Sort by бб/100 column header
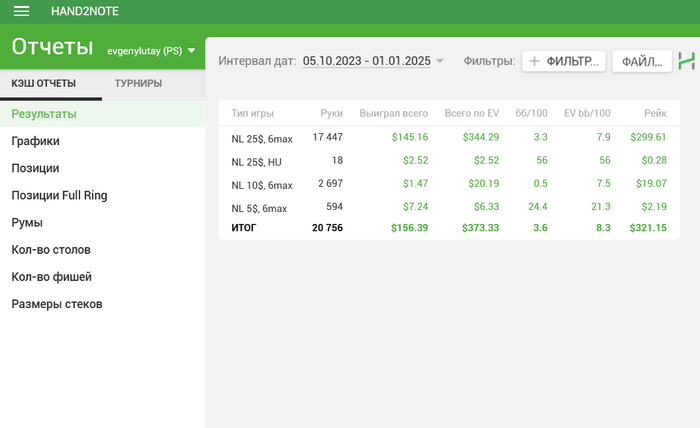The height and width of the screenshot is (428, 700). [x=531, y=113]
